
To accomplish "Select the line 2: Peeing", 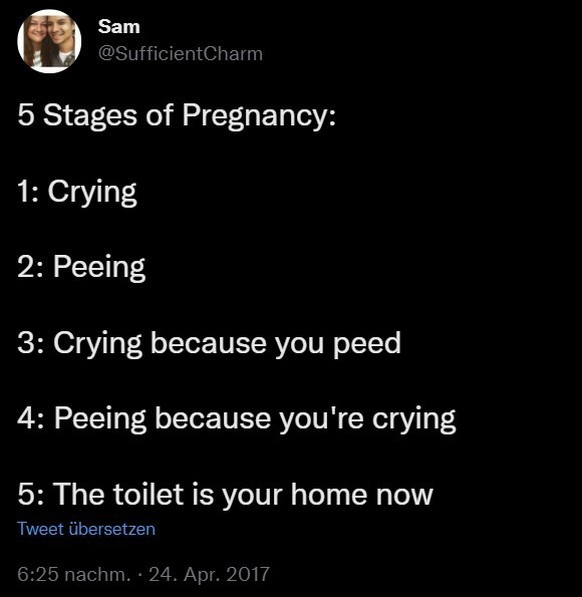I will tap(81, 268).
